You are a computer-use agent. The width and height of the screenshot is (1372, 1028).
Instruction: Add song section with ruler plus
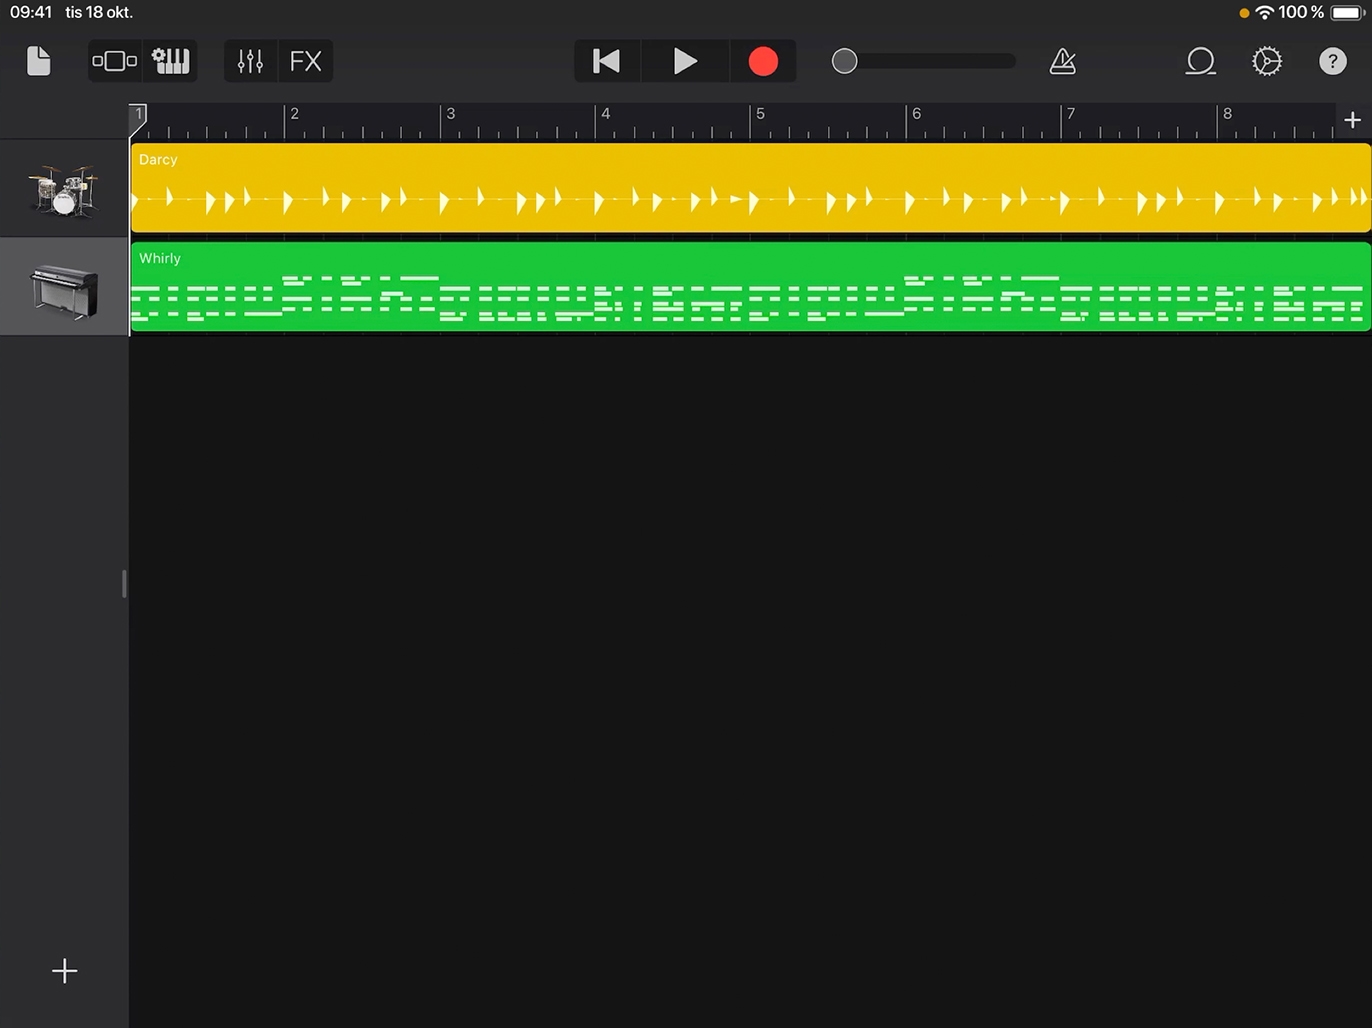(x=1353, y=120)
